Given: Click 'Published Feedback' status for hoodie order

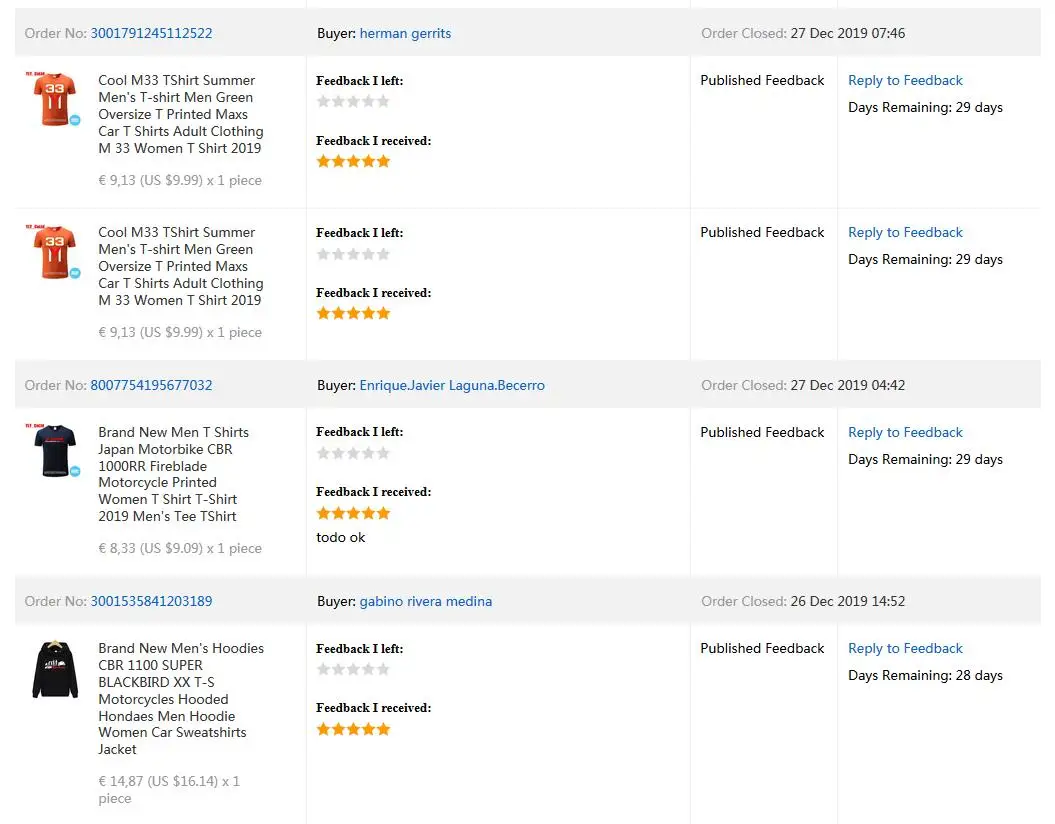Looking at the screenshot, I should point(762,648).
